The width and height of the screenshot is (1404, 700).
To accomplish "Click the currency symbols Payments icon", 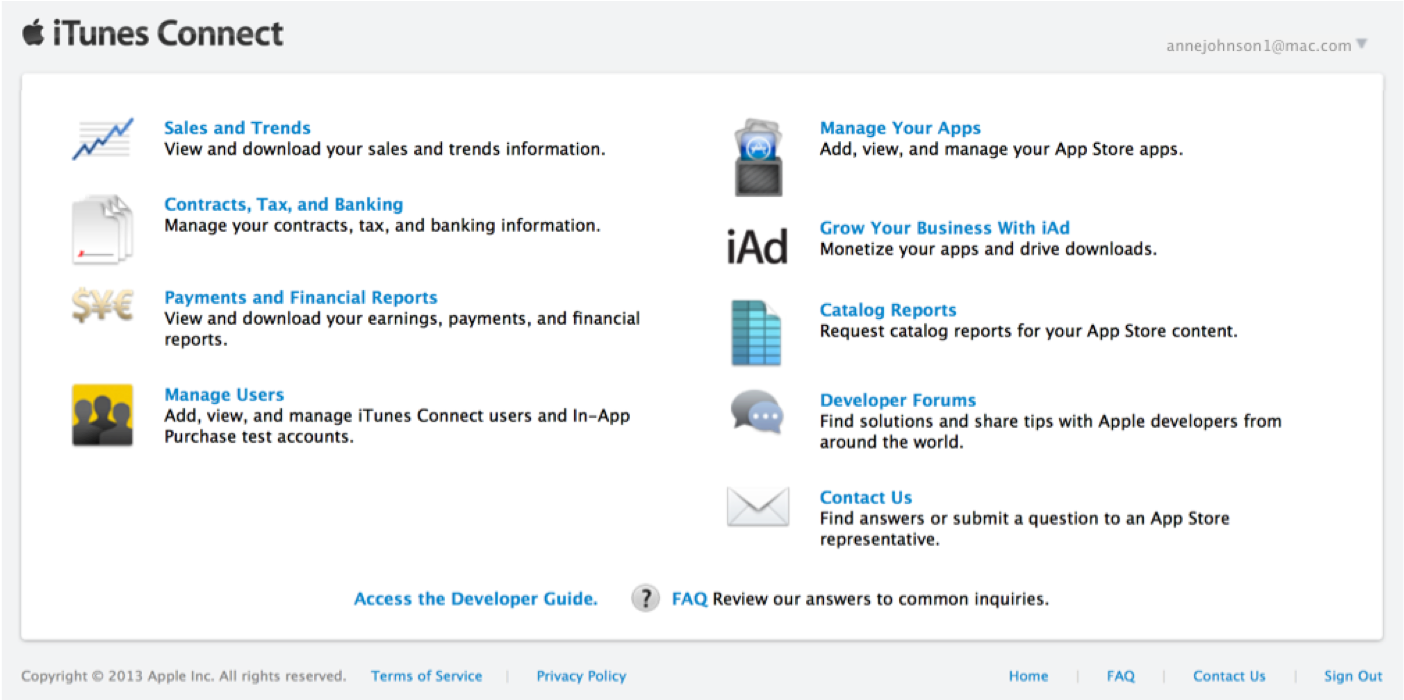I will [102, 305].
